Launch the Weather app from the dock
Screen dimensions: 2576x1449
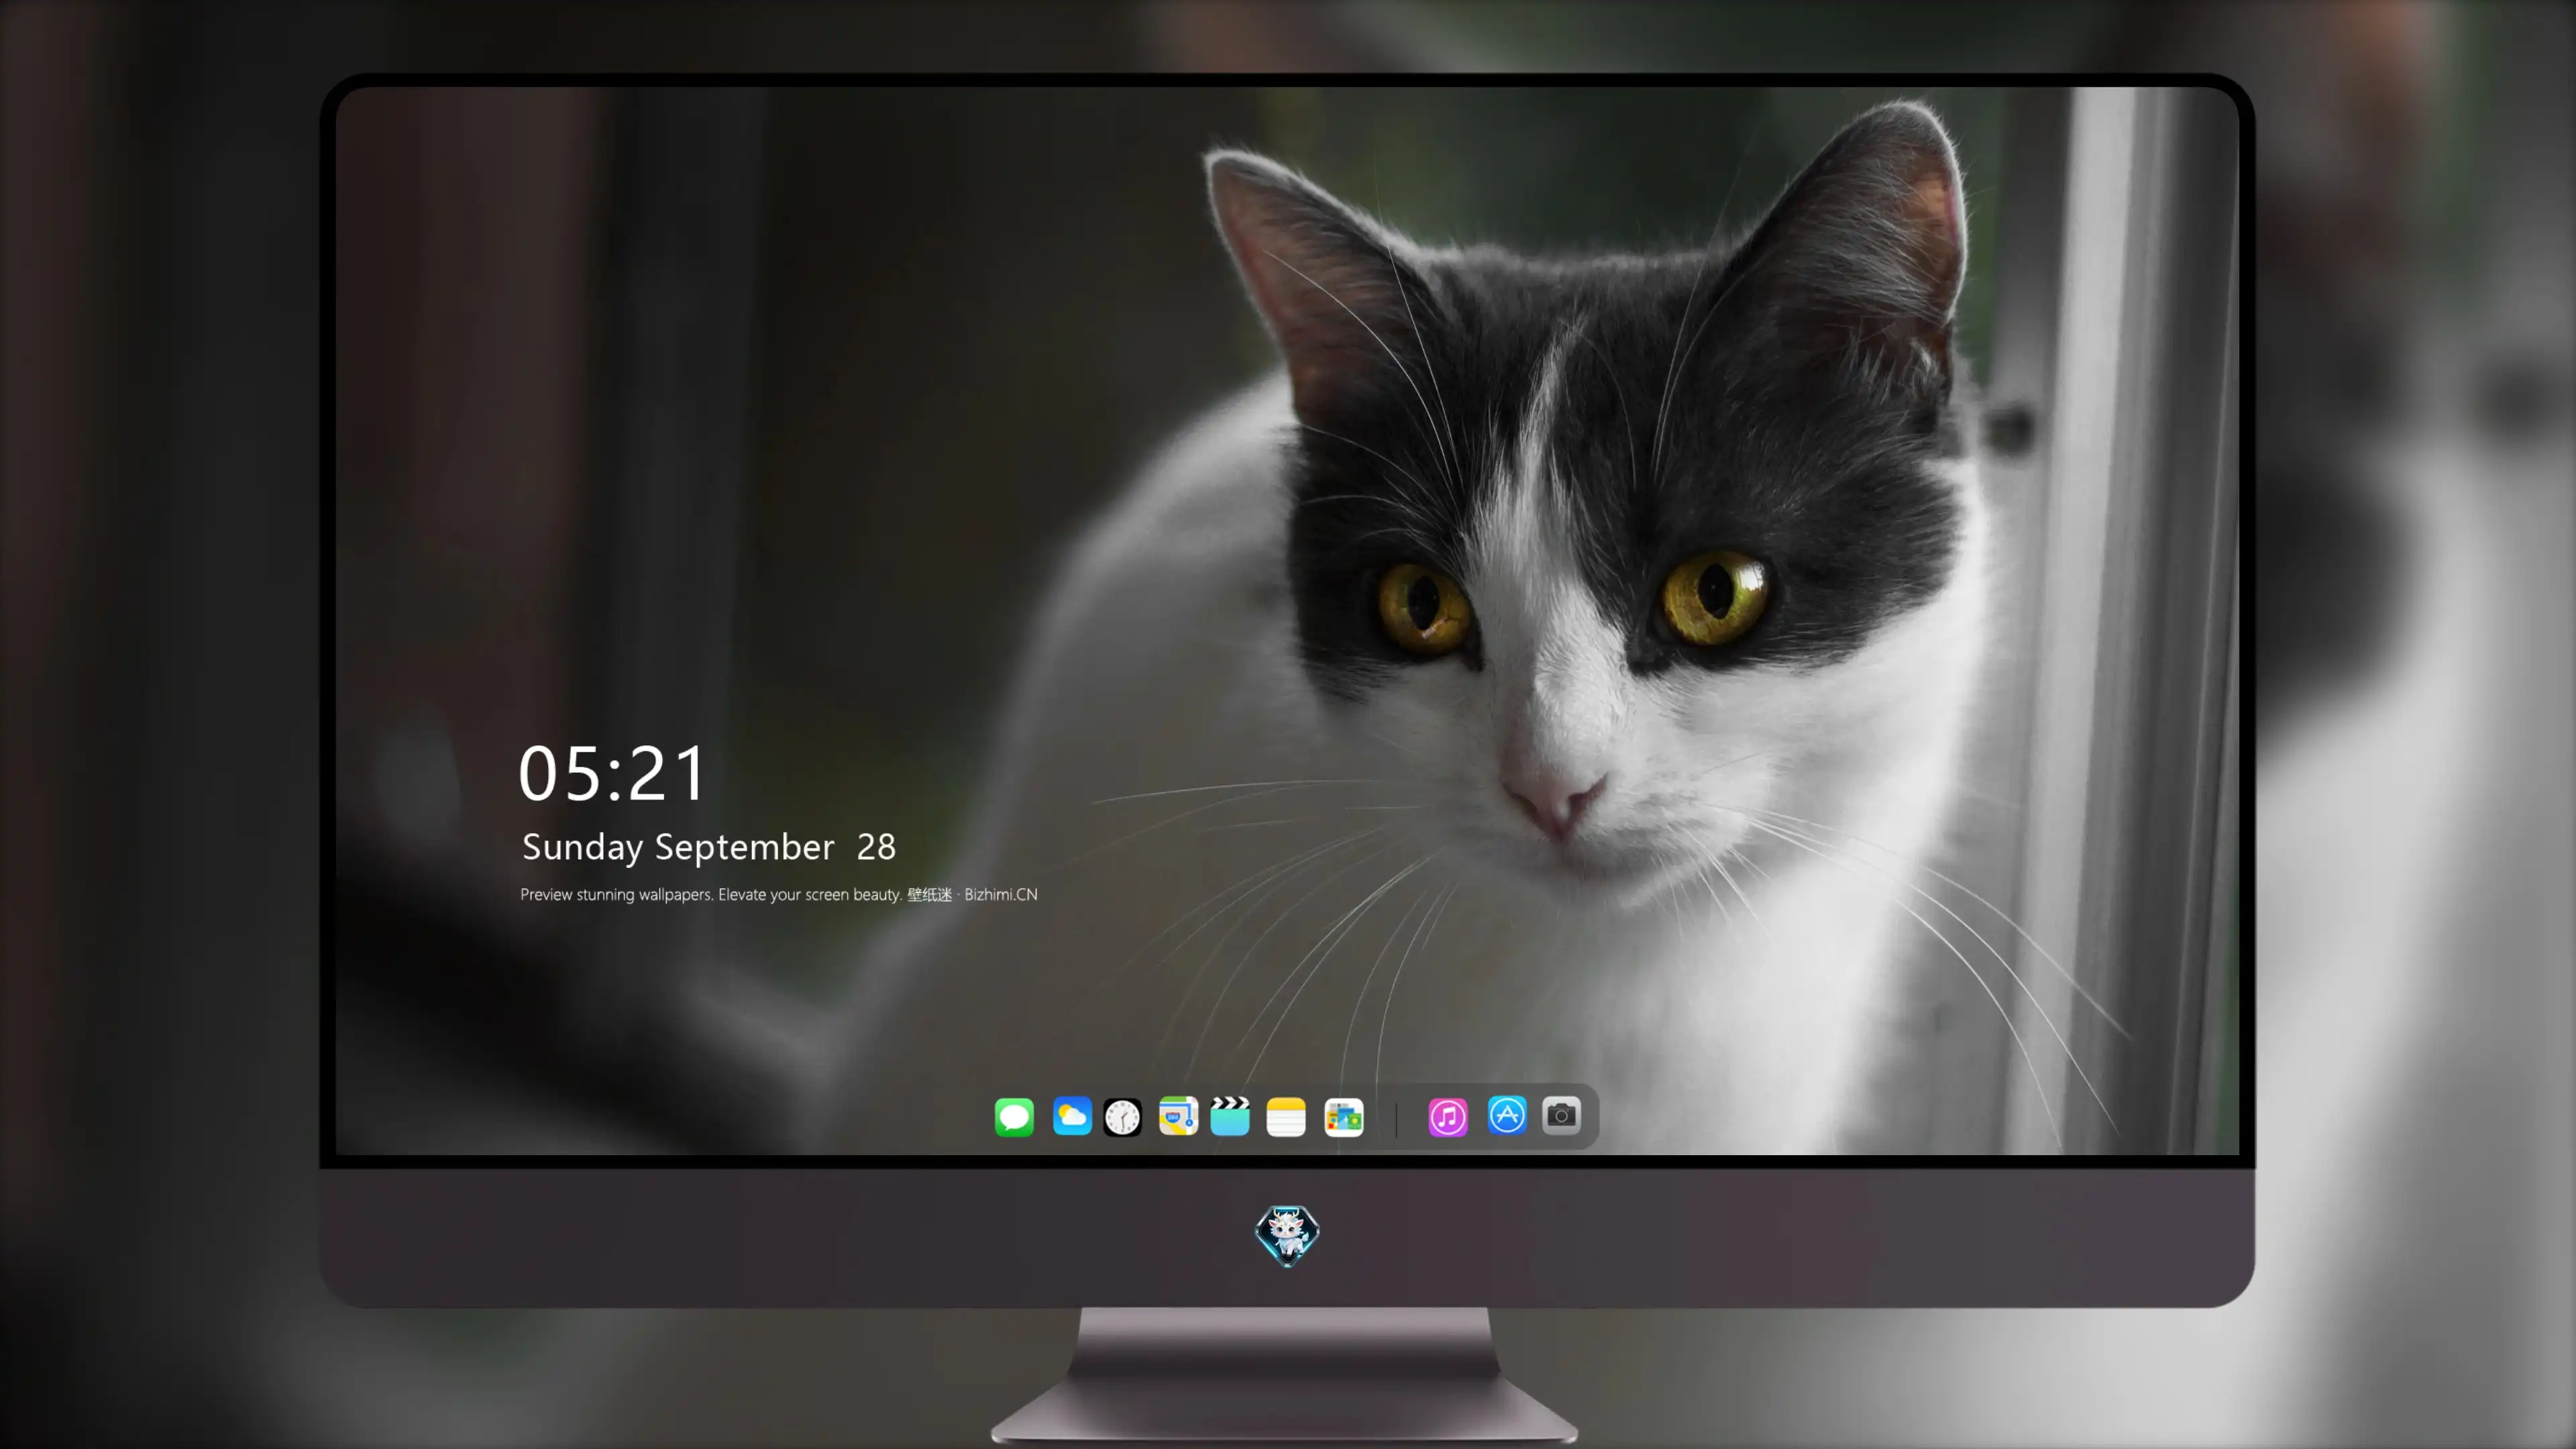pyautogui.click(x=1072, y=1116)
